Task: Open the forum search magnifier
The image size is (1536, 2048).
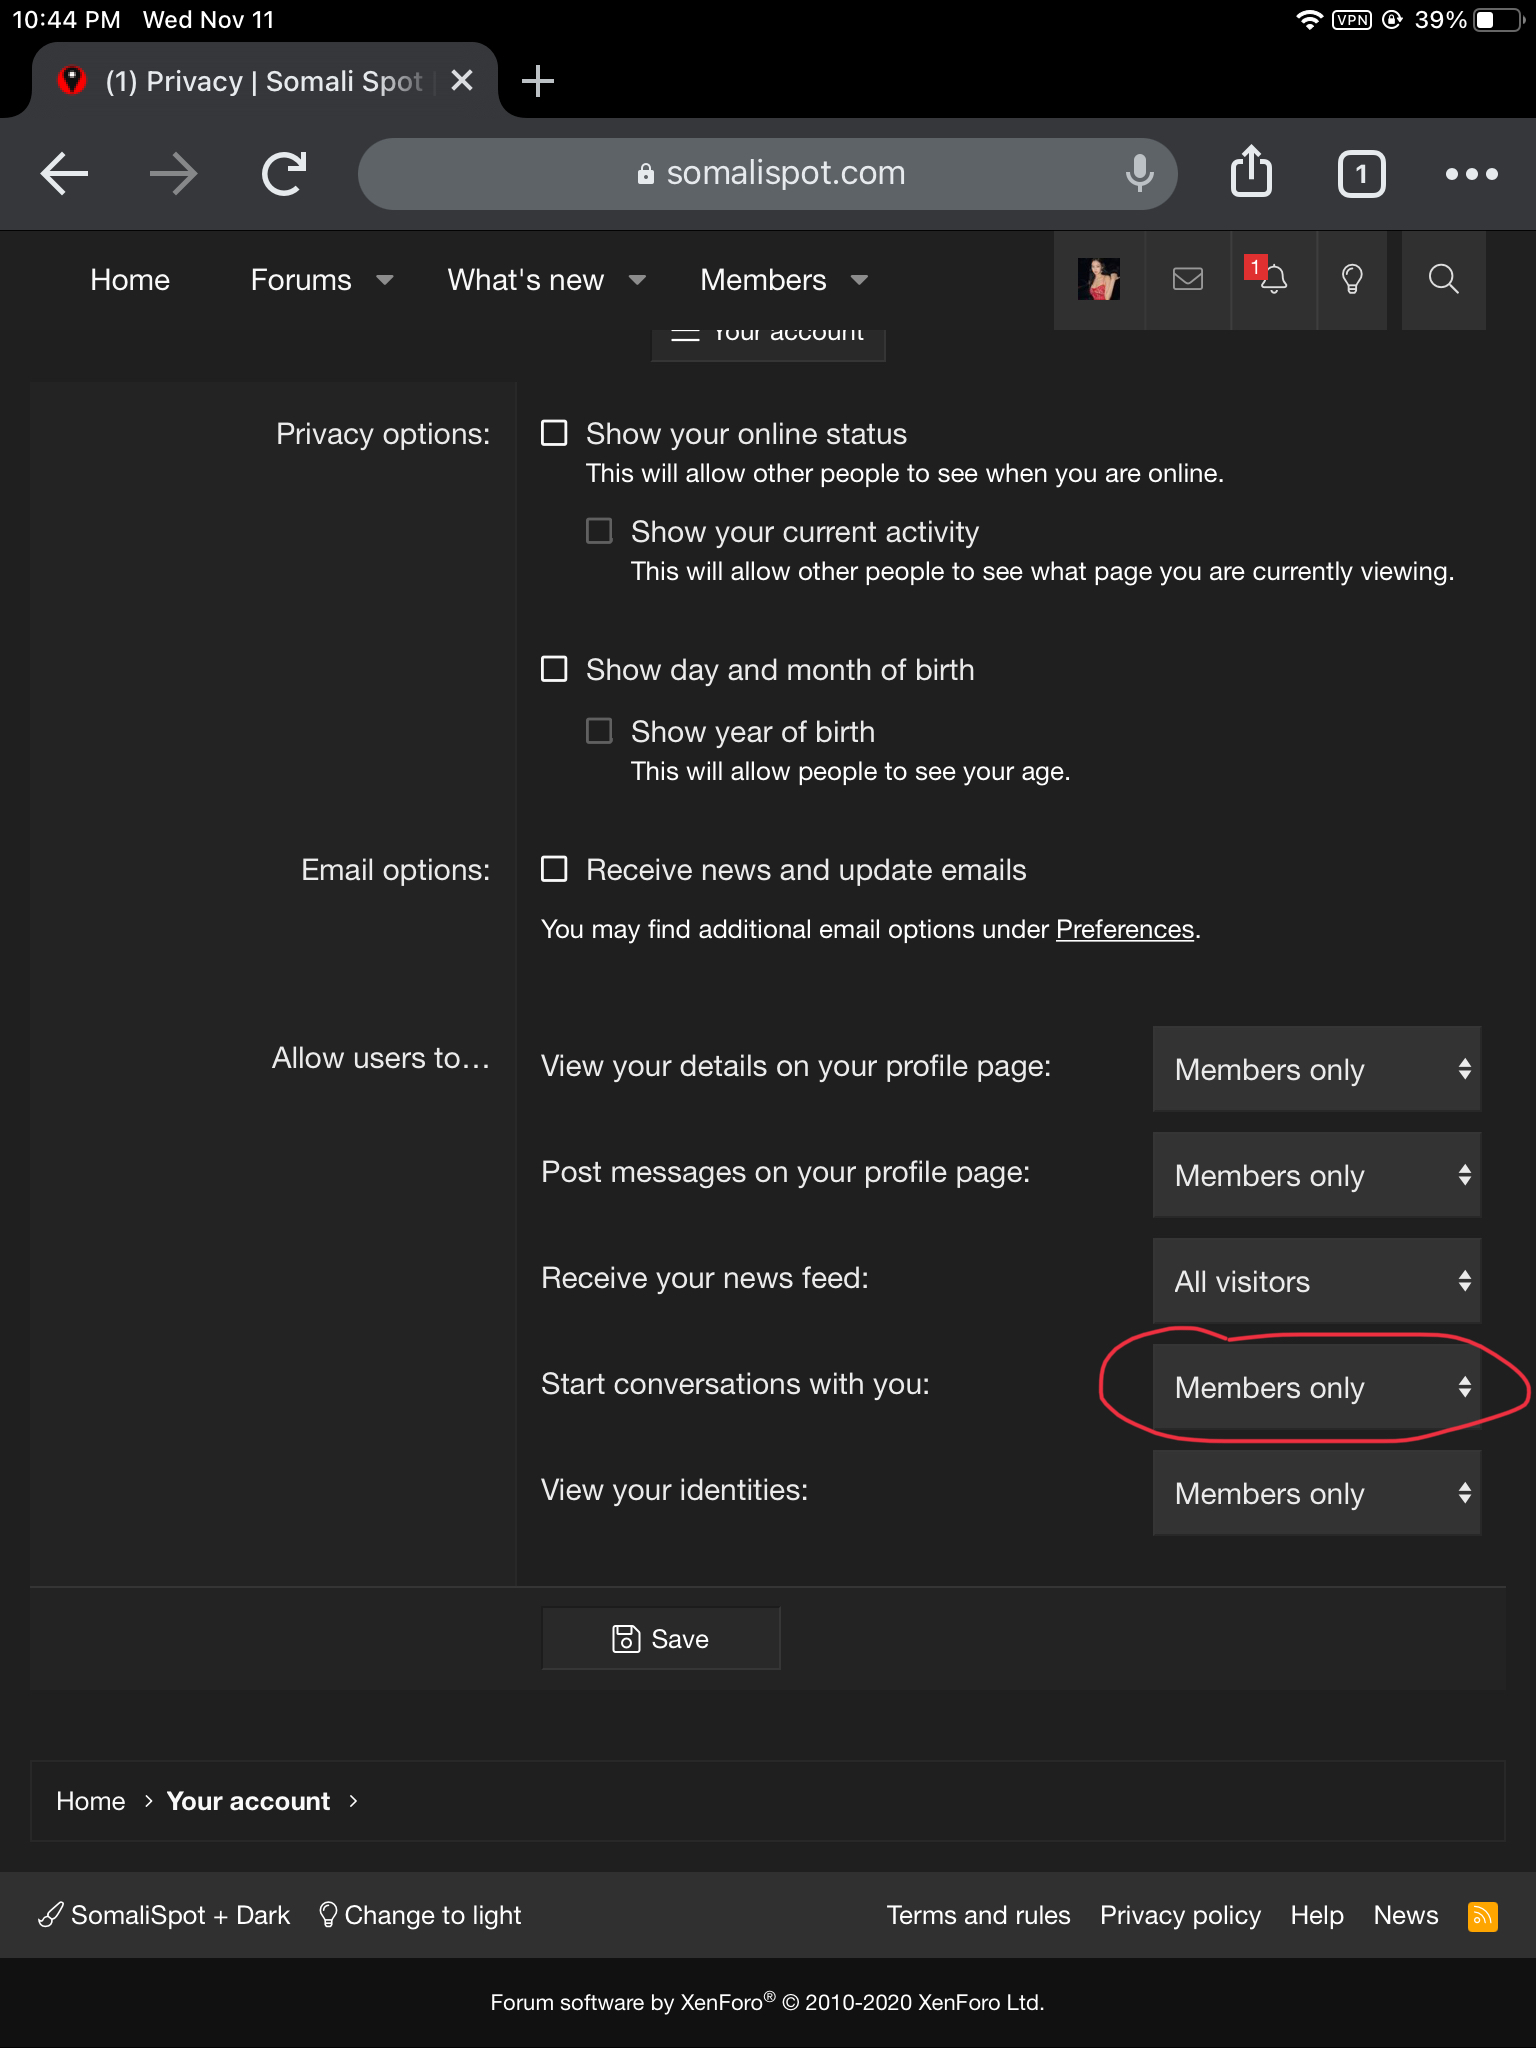Action: (1443, 279)
